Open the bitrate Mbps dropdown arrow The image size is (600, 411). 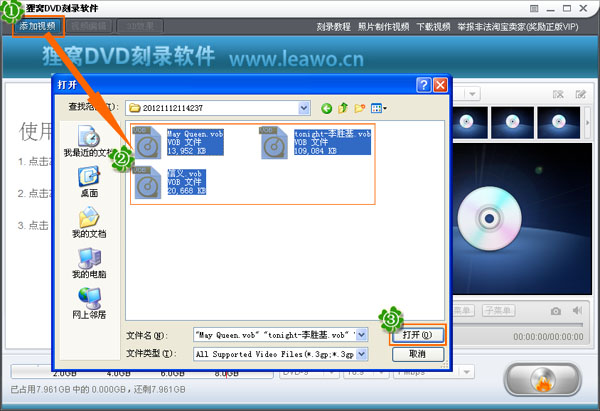pyautogui.click(x=466, y=372)
